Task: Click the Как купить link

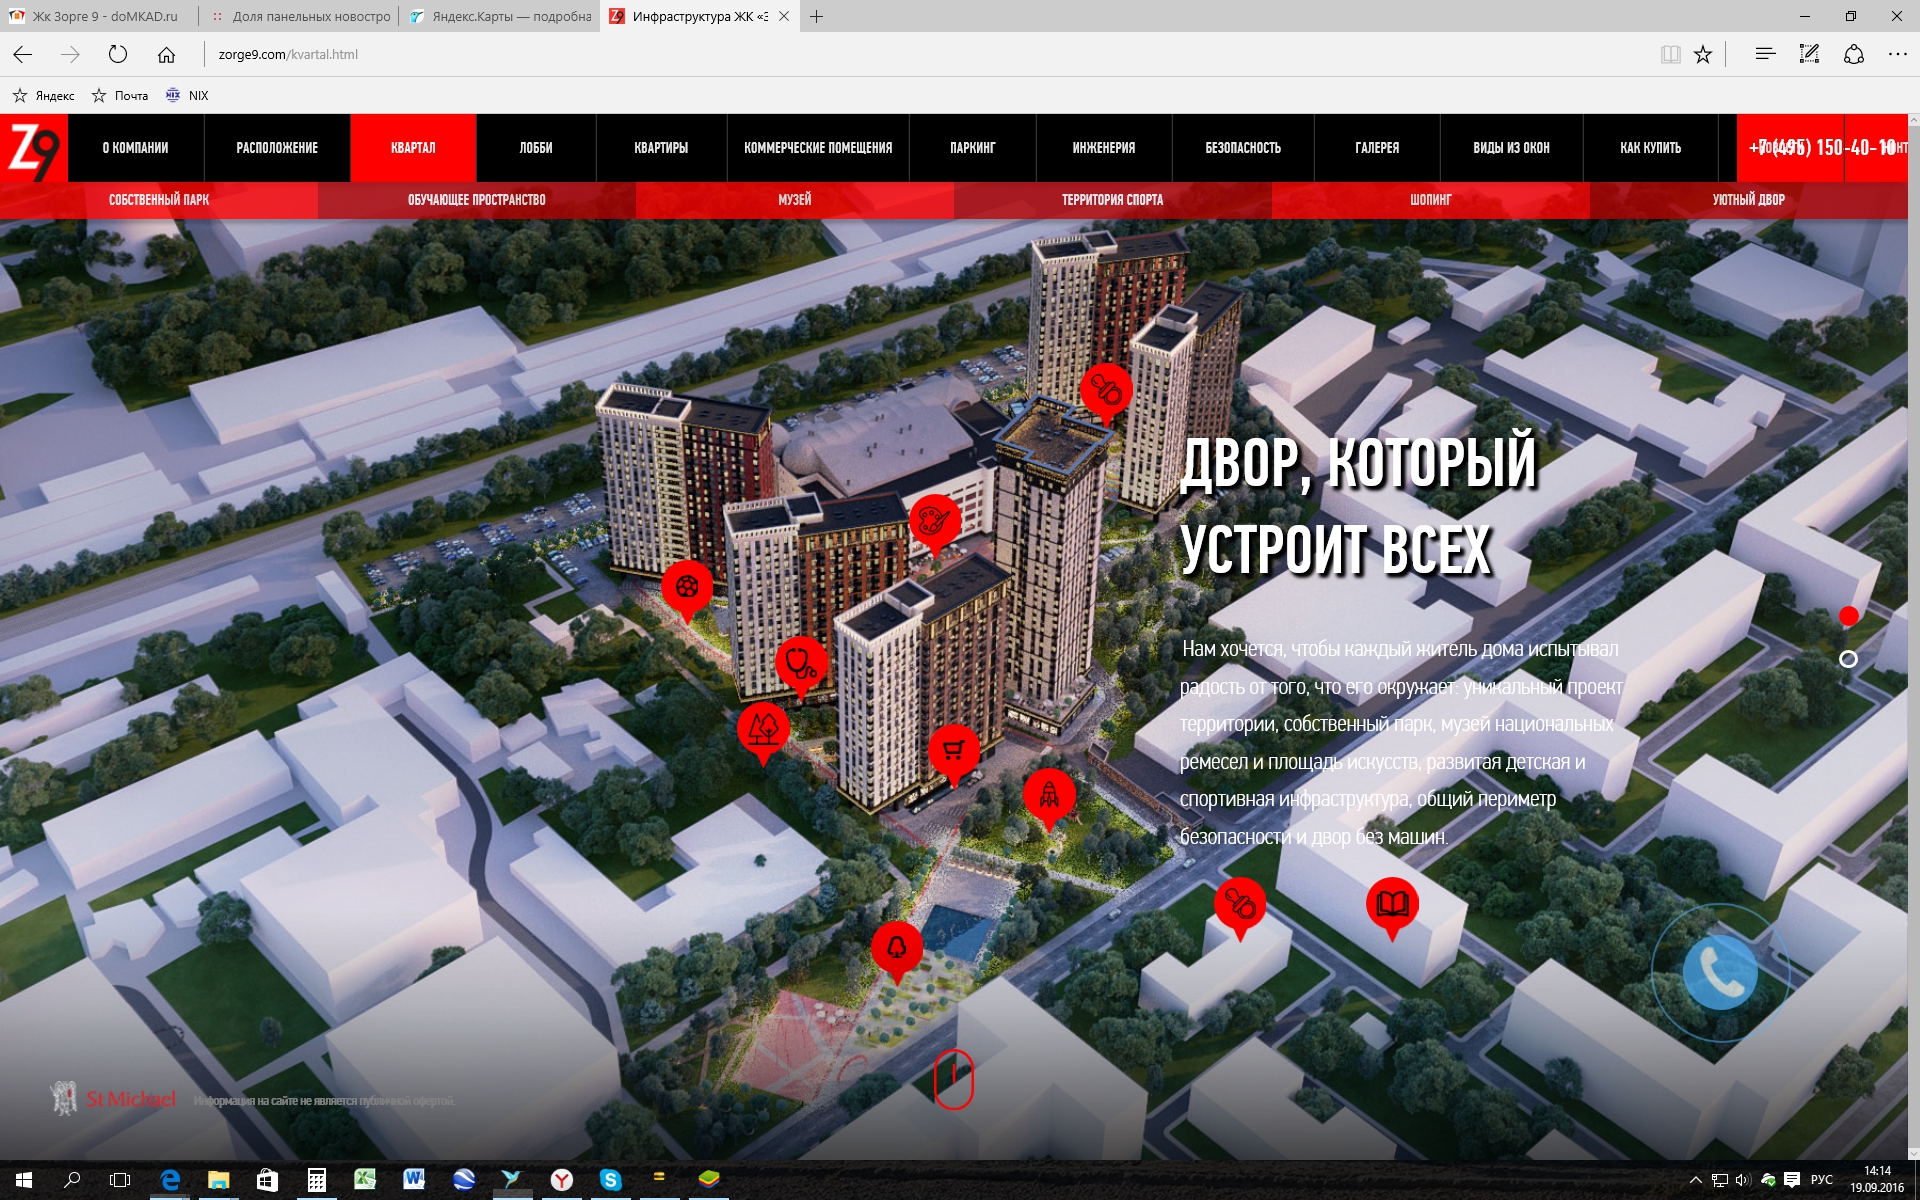Action: [x=1650, y=148]
